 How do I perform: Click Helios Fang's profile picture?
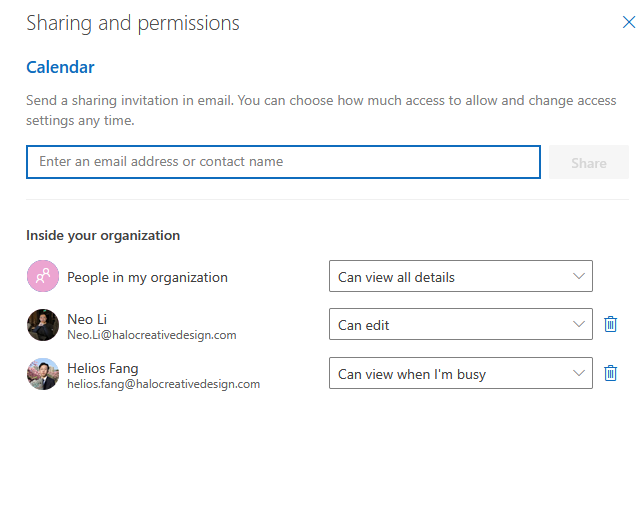click(x=43, y=374)
